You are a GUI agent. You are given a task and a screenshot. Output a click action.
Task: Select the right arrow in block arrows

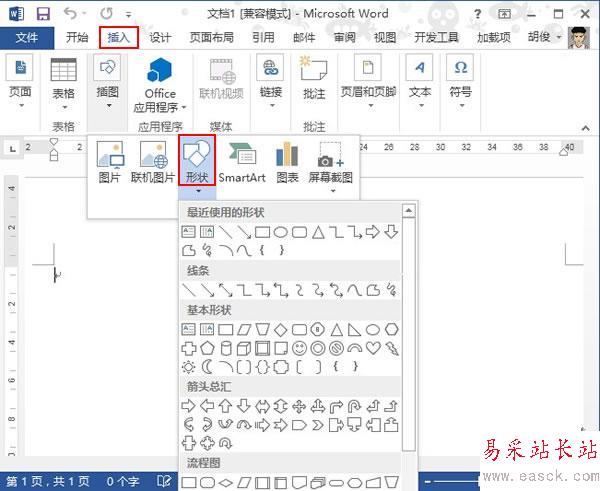point(188,406)
